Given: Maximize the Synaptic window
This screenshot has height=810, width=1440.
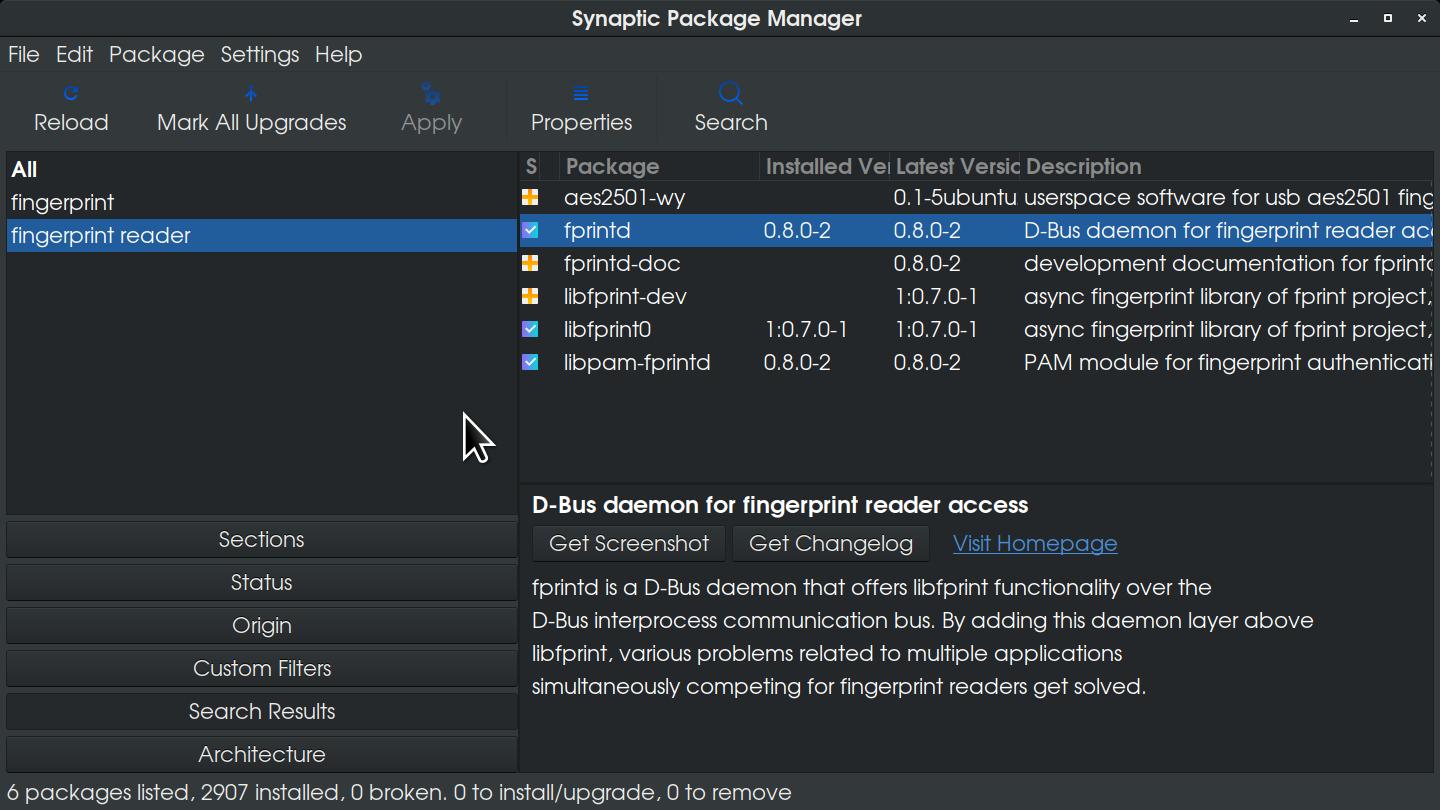Looking at the screenshot, I should coord(1388,19).
